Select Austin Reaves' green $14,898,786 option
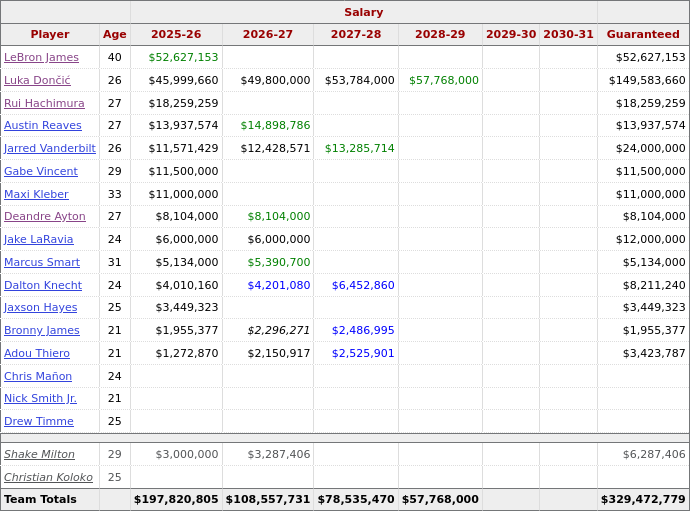Viewport: 690px width, 511px height. (275, 125)
